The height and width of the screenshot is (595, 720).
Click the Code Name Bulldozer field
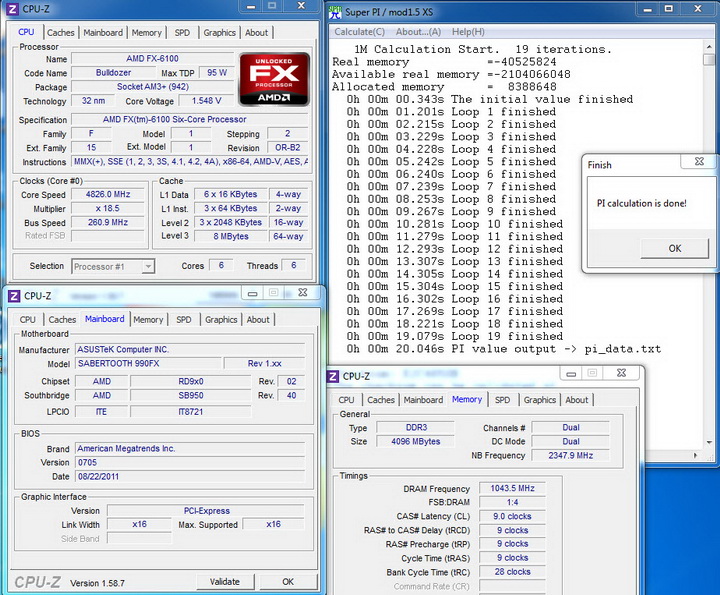[113, 73]
